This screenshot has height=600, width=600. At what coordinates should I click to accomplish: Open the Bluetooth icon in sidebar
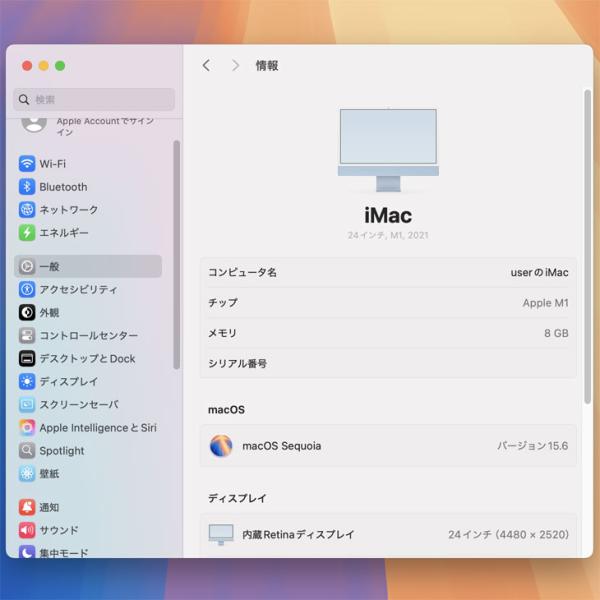click(27, 187)
